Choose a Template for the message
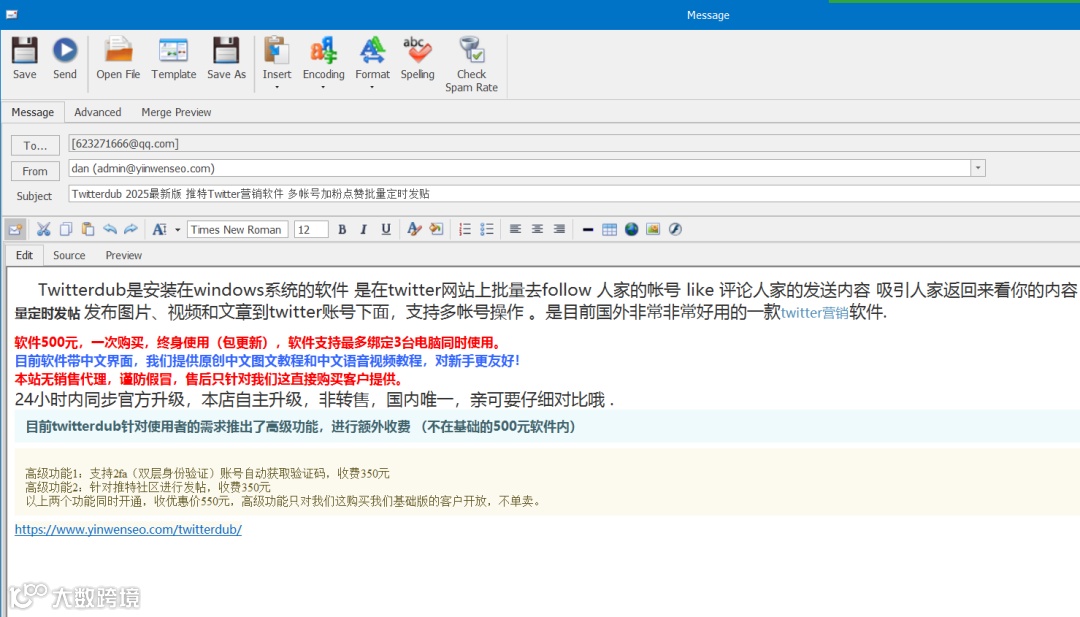This screenshot has height=617, width=1080. (x=174, y=59)
